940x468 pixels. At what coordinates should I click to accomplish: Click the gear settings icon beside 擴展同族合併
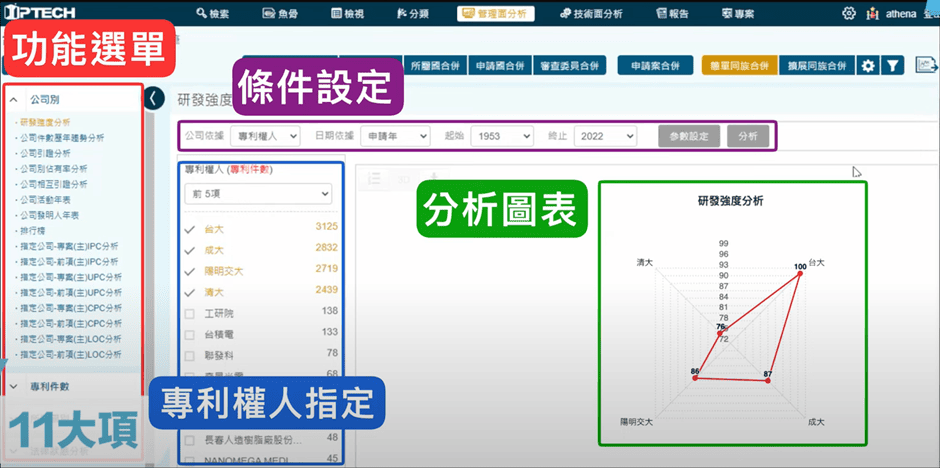coord(868,66)
